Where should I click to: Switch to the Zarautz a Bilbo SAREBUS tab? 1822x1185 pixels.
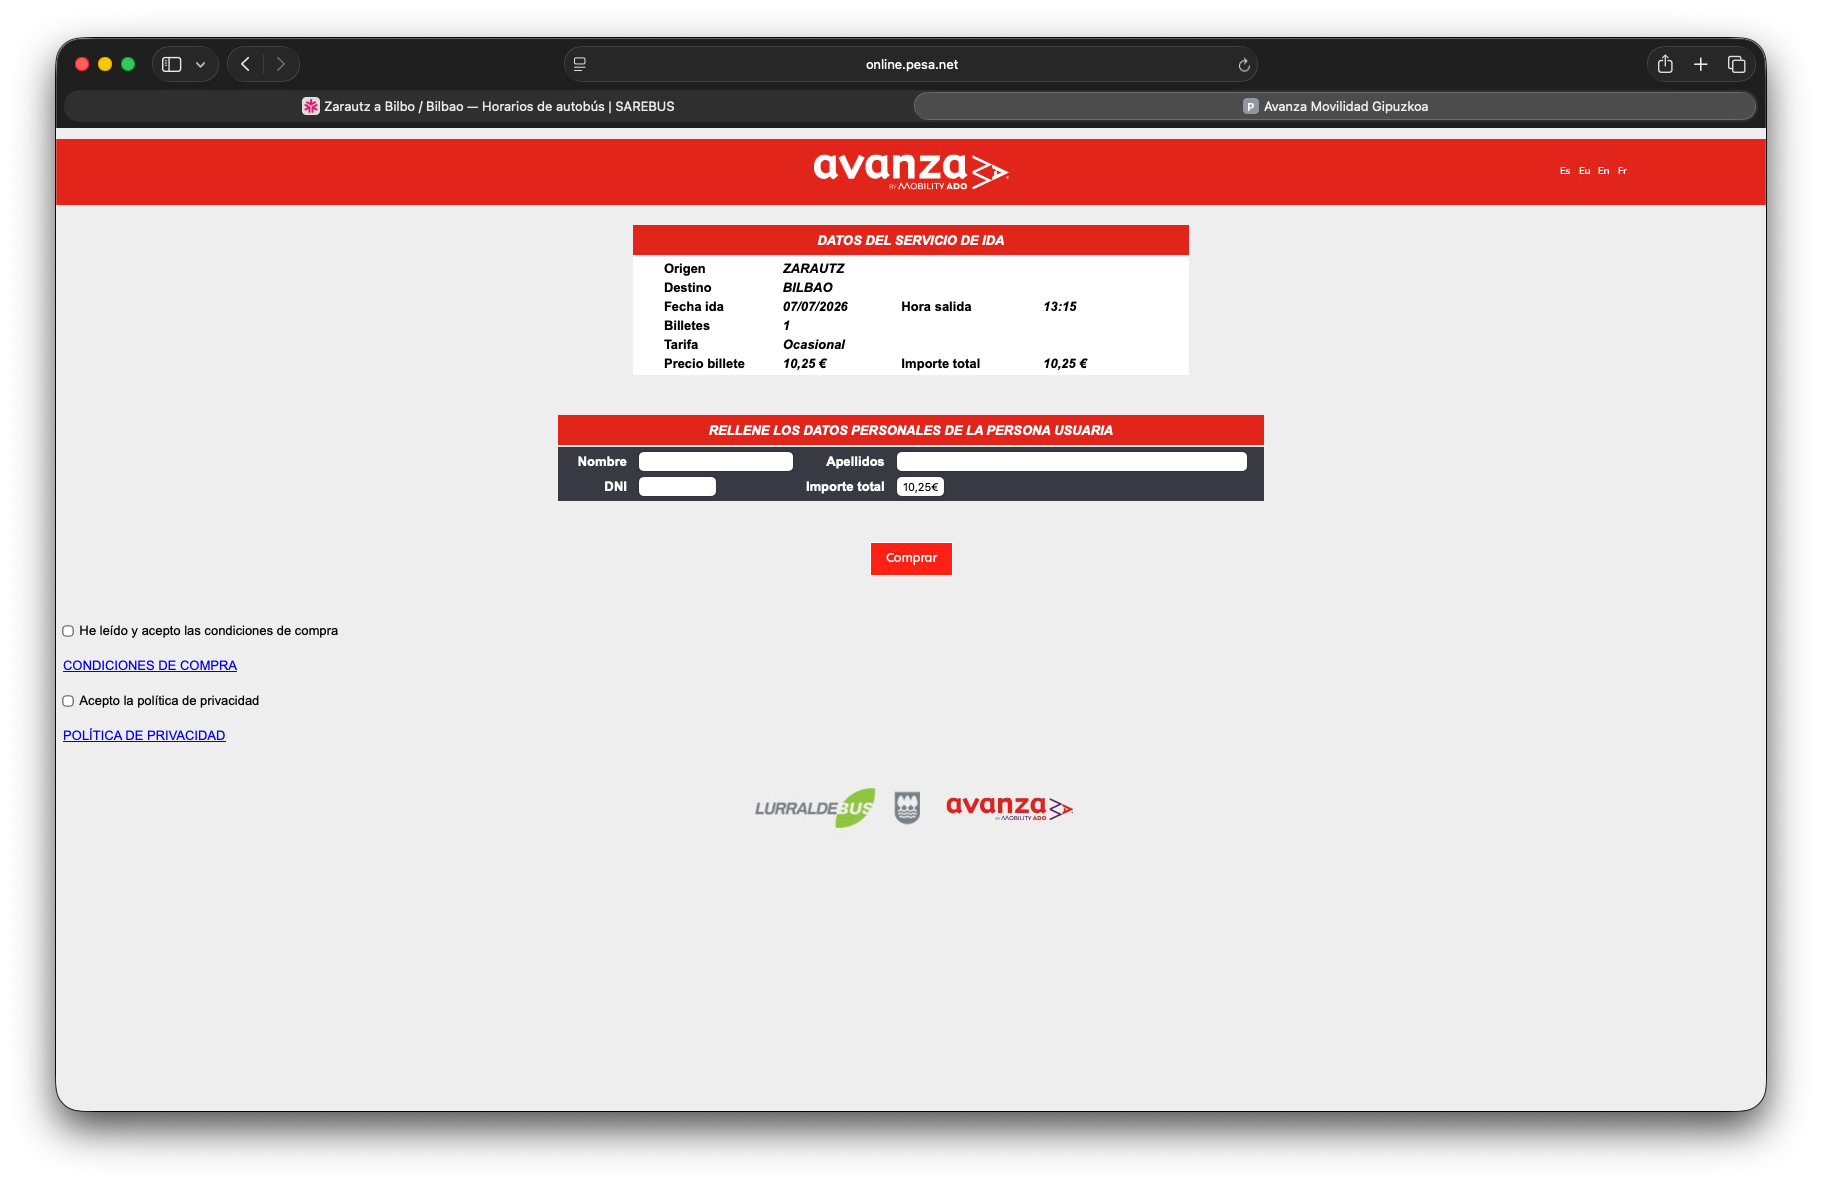coord(489,106)
